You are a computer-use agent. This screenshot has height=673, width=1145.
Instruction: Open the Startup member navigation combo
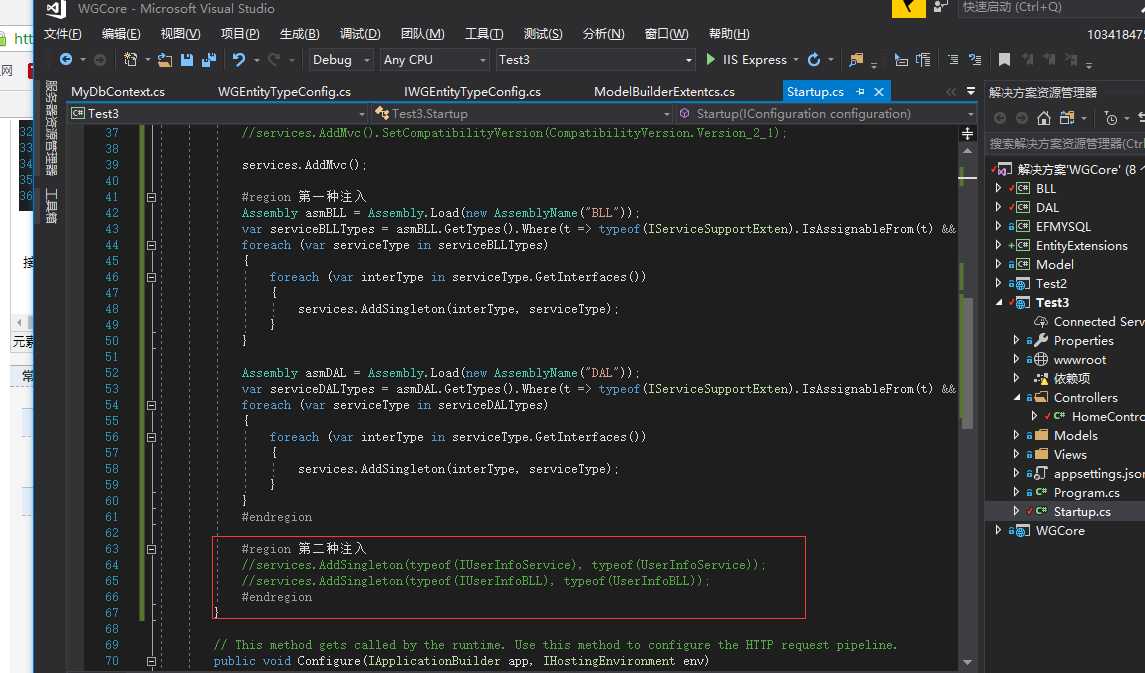coord(826,114)
